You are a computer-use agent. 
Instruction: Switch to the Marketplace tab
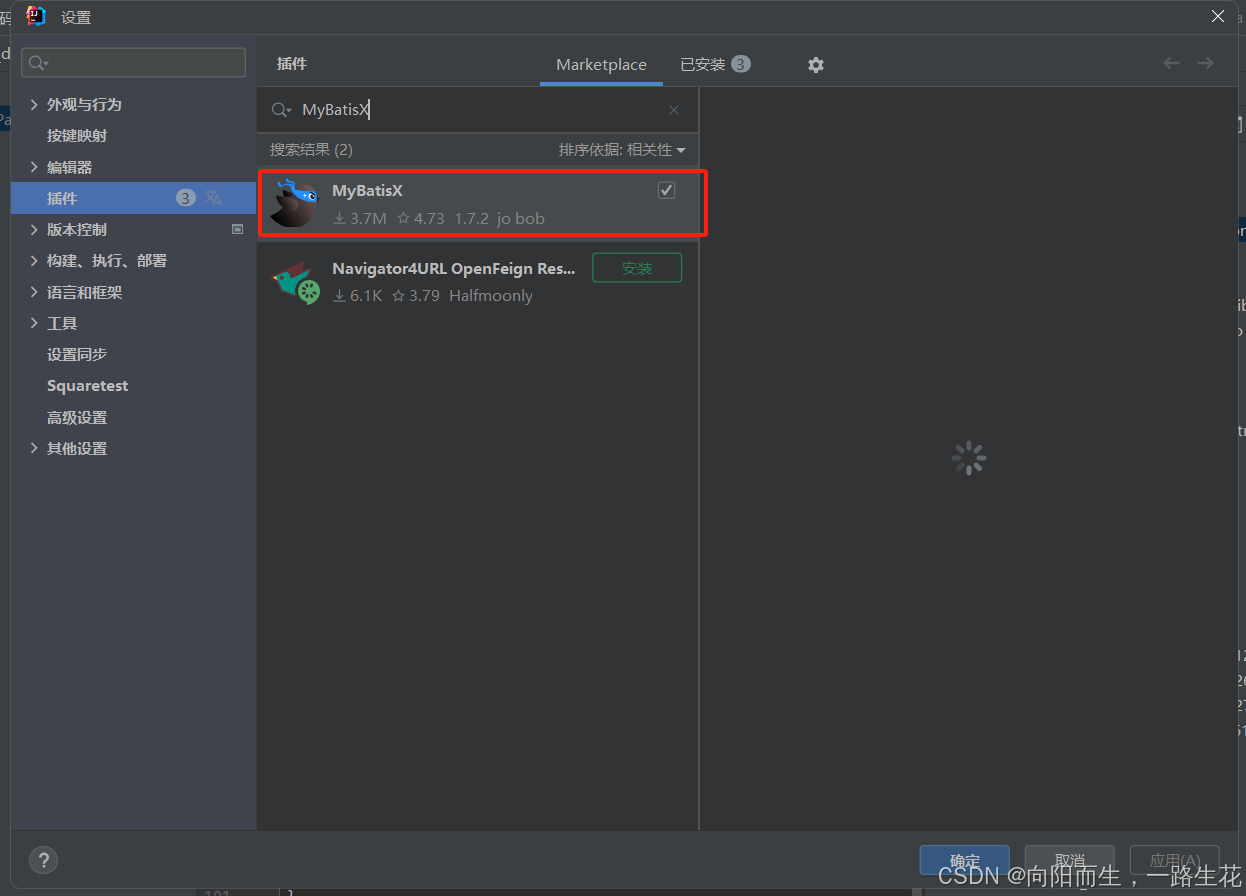[601, 64]
